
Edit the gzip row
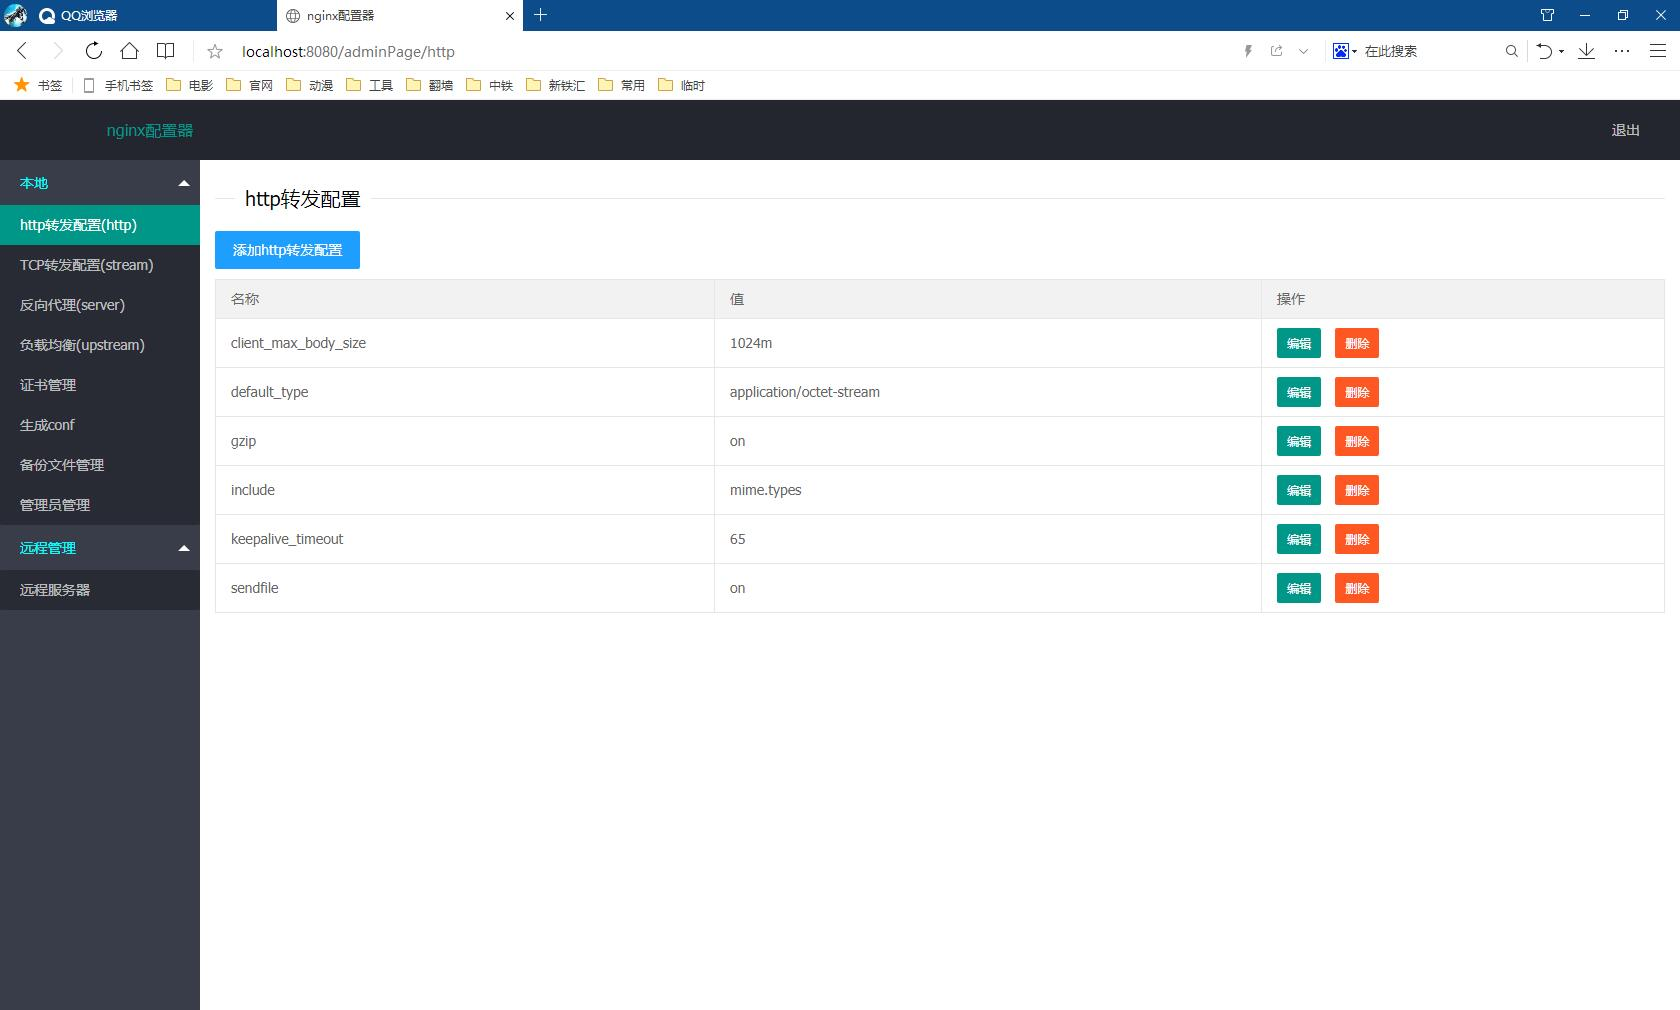(x=1298, y=441)
